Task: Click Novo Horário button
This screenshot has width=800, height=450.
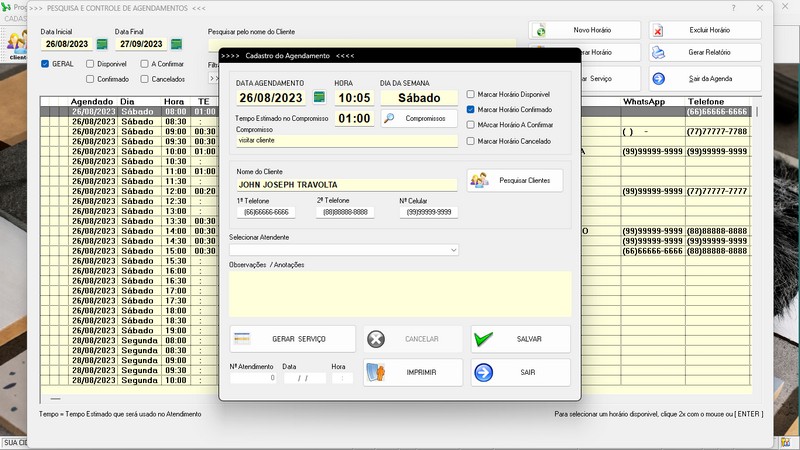Action: click(x=585, y=30)
